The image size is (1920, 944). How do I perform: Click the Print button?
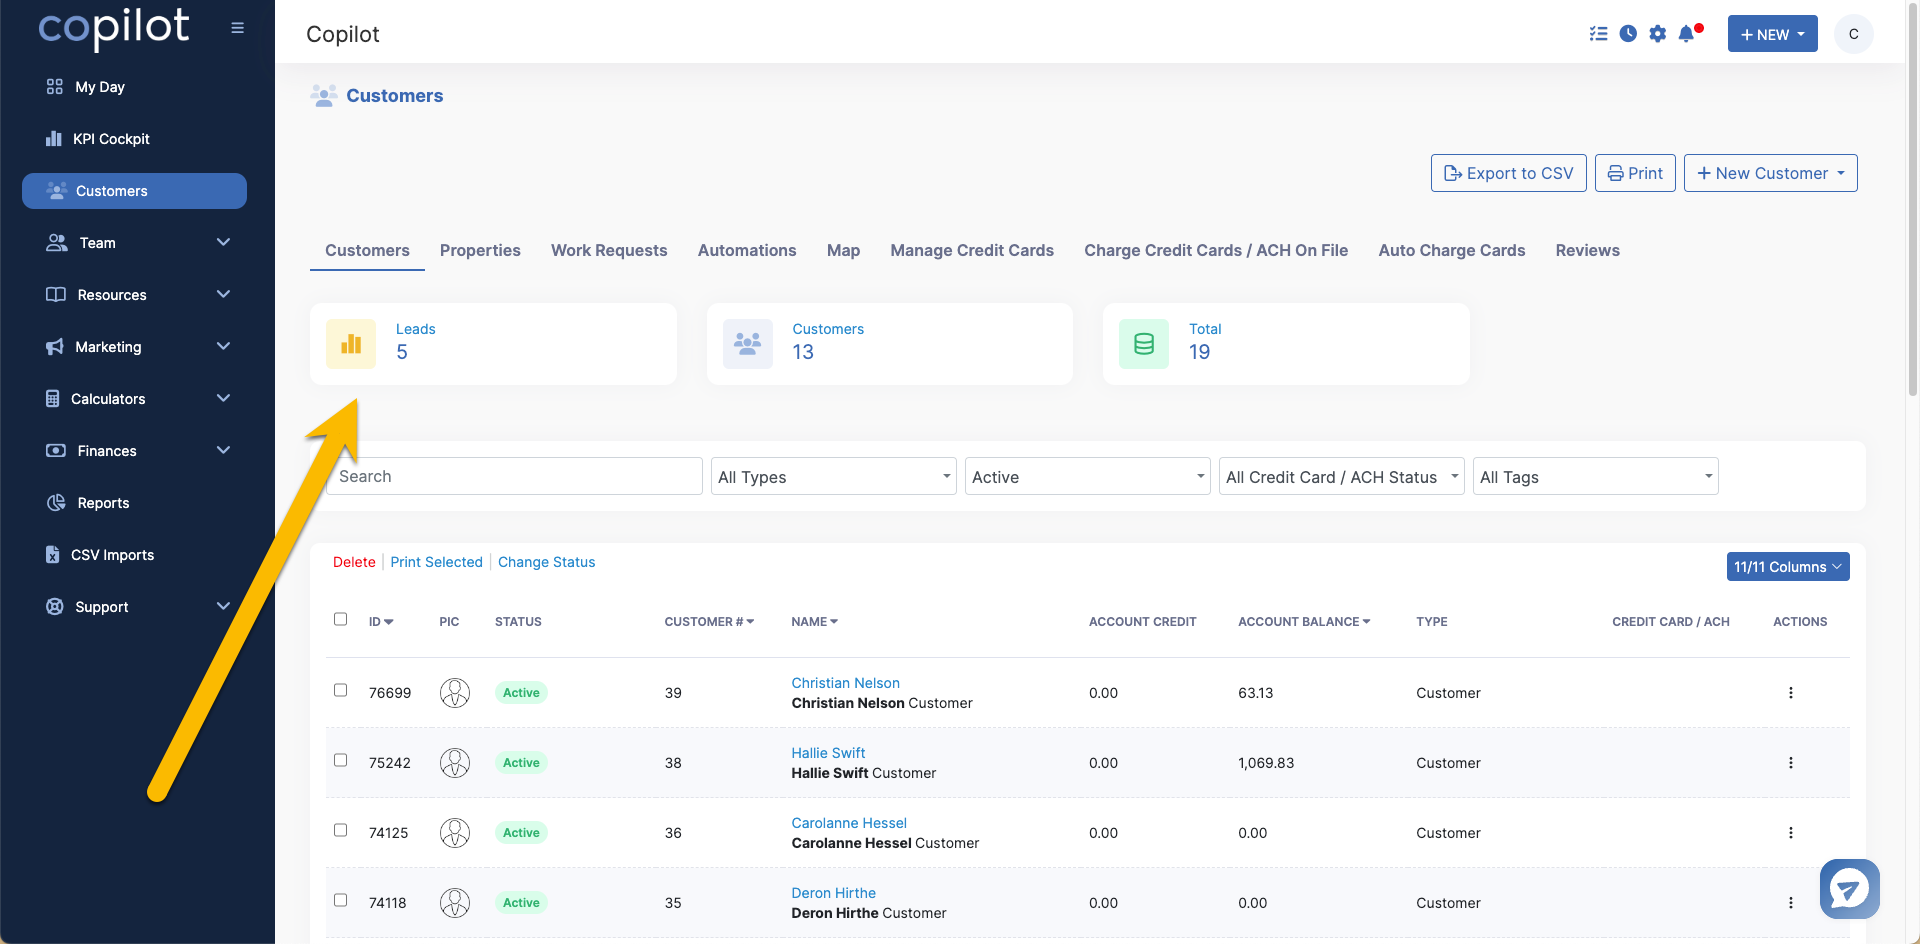pos(1635,173)
